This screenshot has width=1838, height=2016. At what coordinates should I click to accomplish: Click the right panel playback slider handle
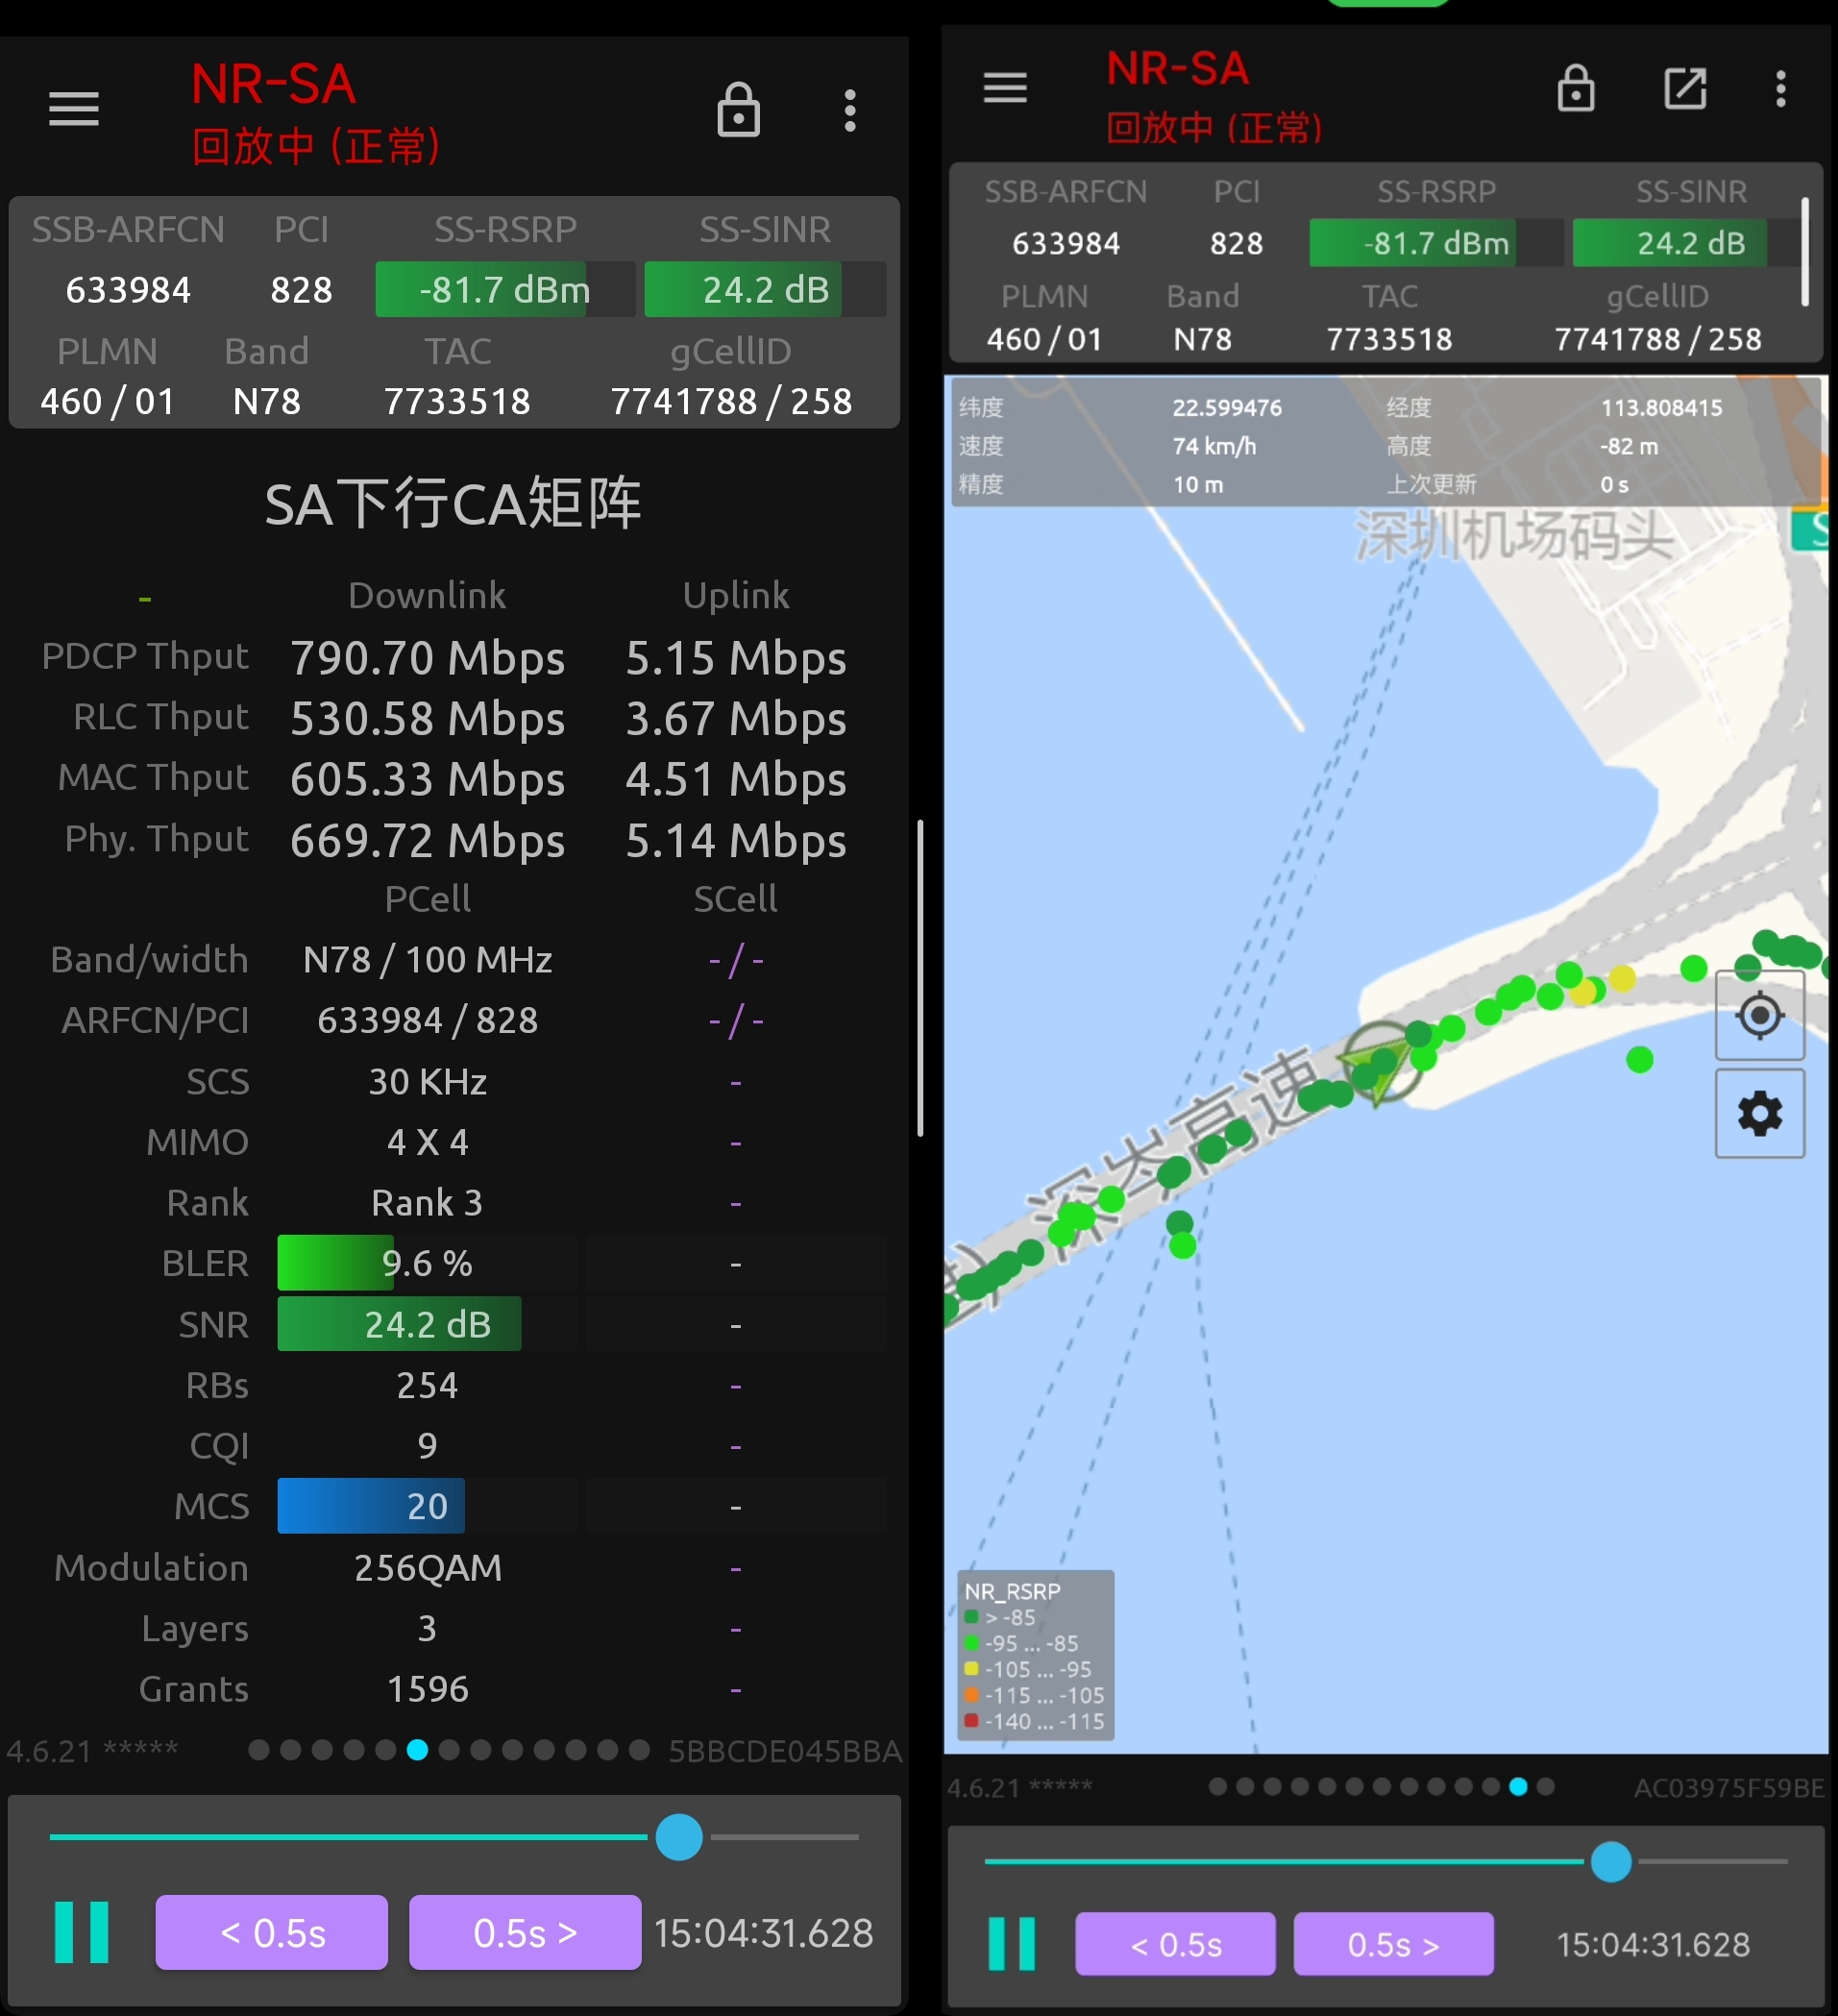[x=1610, y=1862]
